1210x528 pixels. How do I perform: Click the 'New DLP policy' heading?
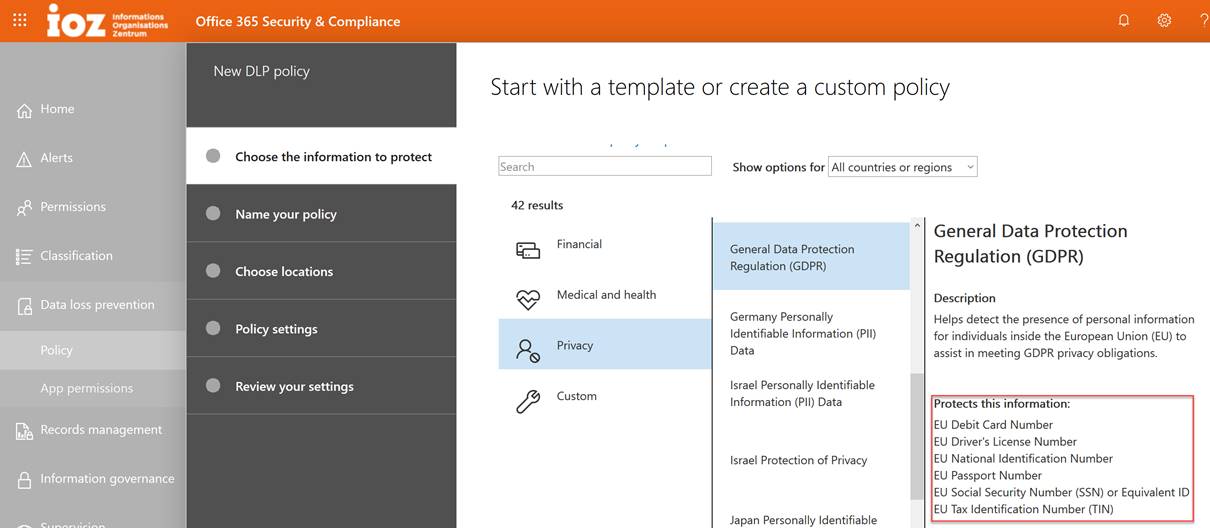click(x=261, y=71)
